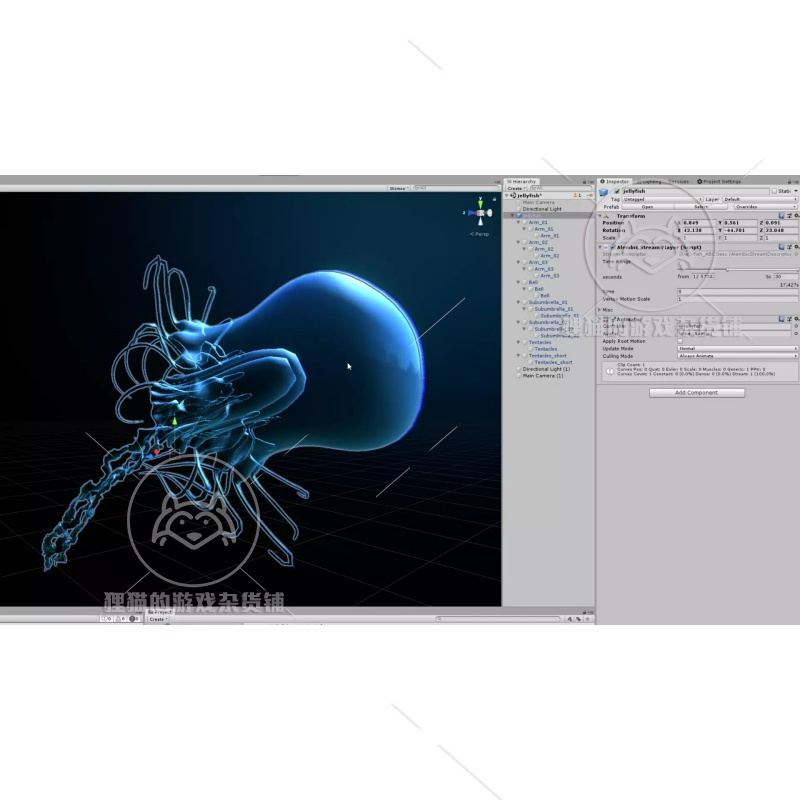Screen dimensions: 800x800
Task: Collapse top-level Bell tree node
Action: (x=518, y=282)
